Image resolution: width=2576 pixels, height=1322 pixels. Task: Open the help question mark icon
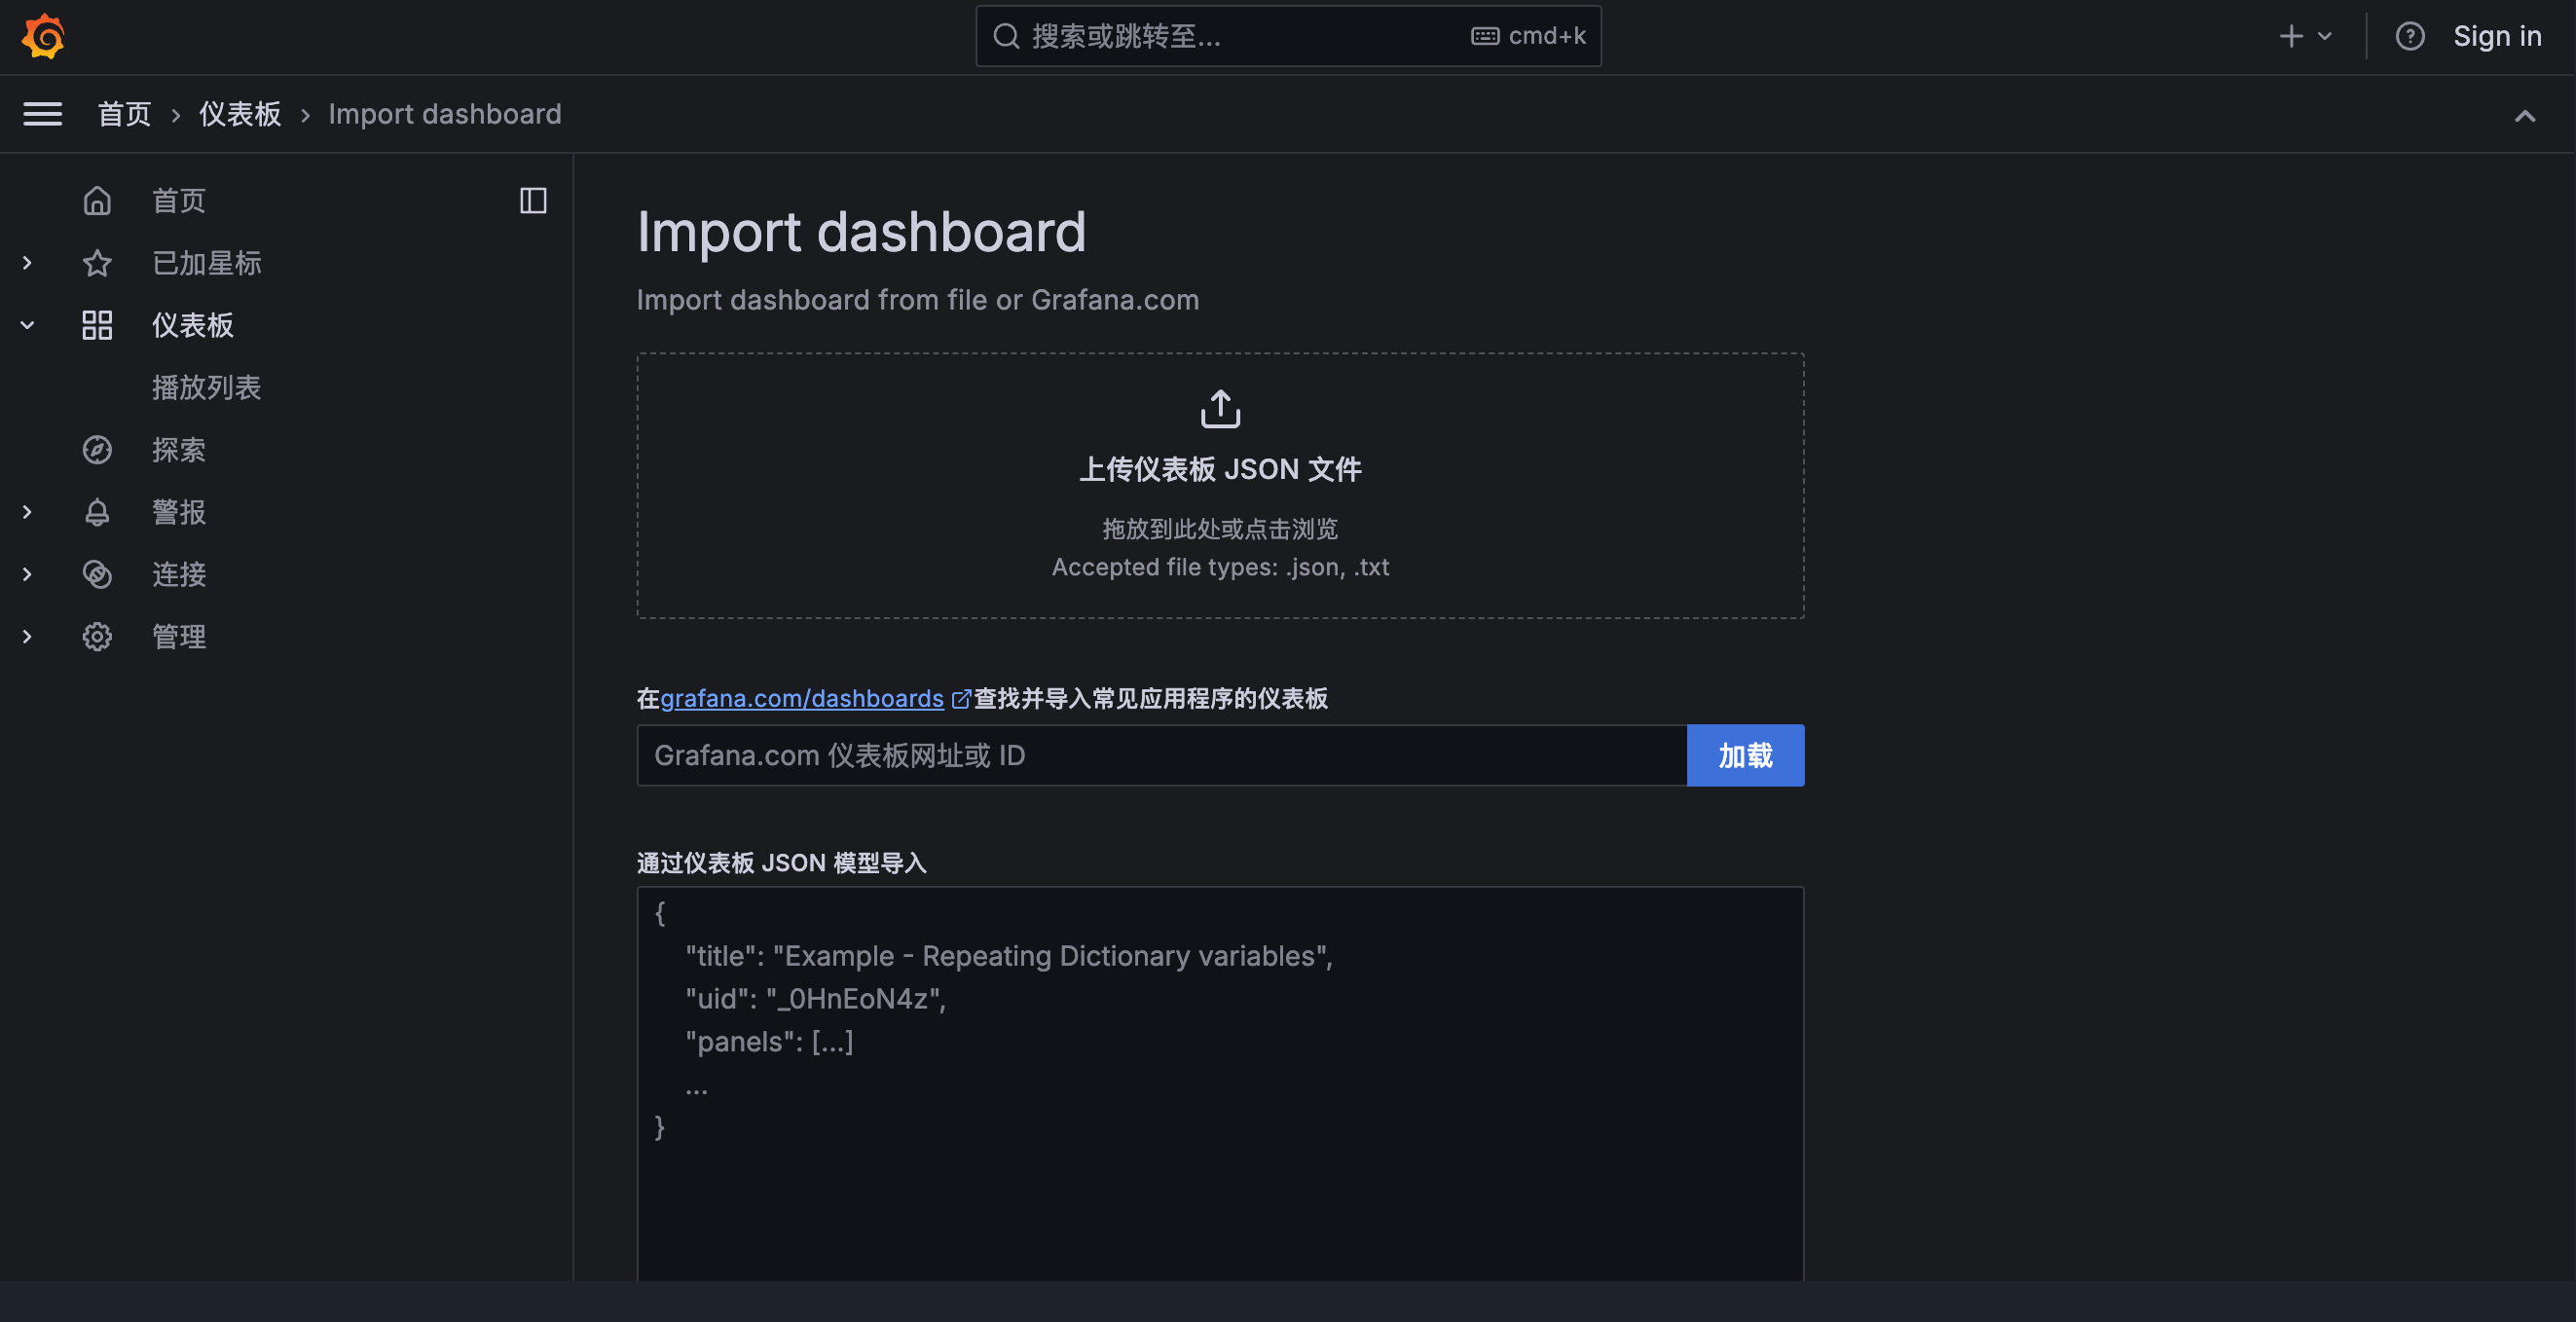click(x=2409, y=36)
